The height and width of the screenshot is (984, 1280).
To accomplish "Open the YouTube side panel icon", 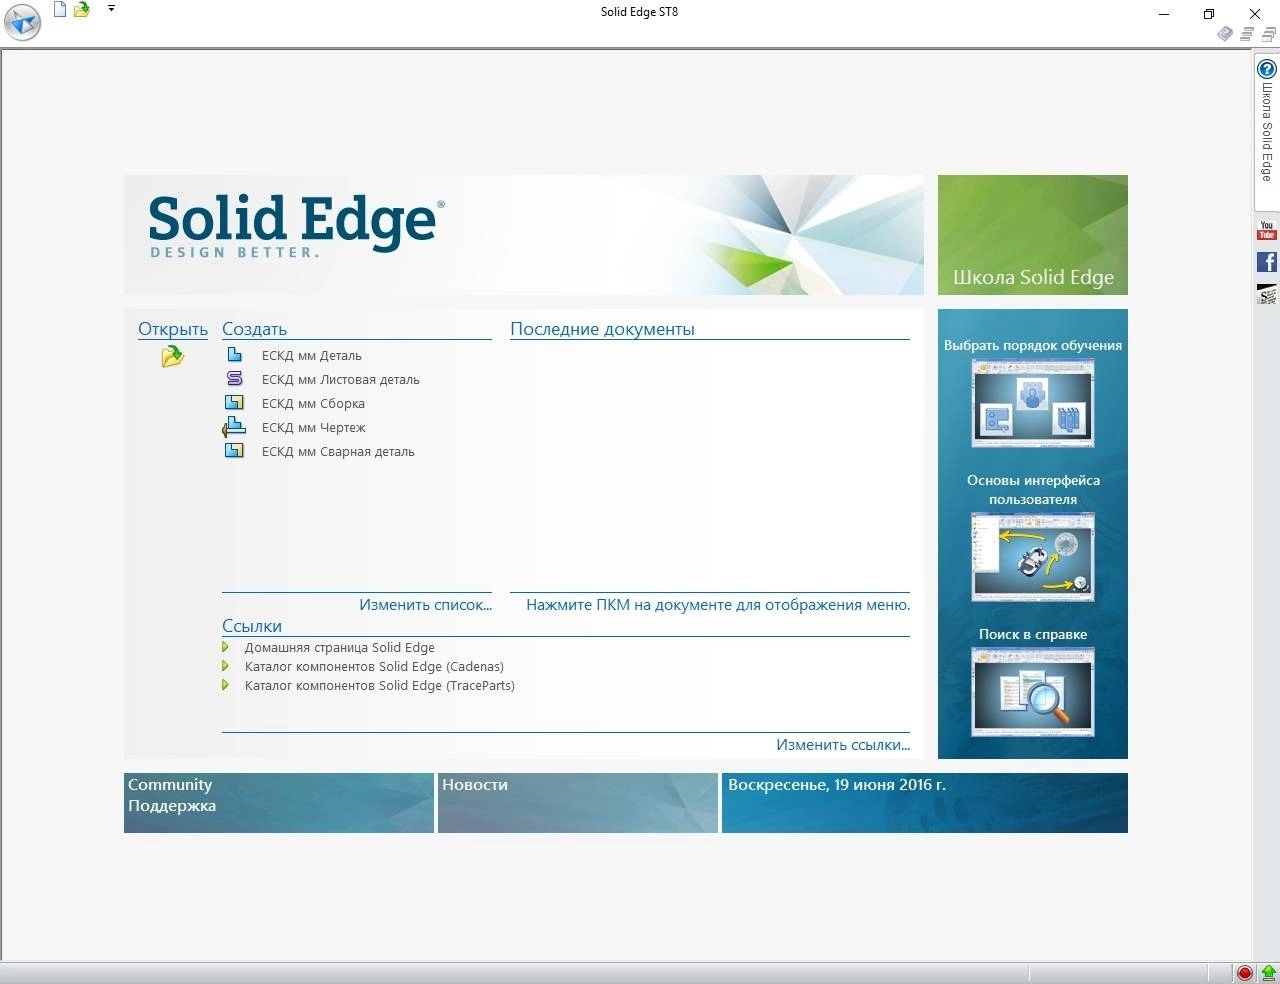I will tap(1267, 230).
